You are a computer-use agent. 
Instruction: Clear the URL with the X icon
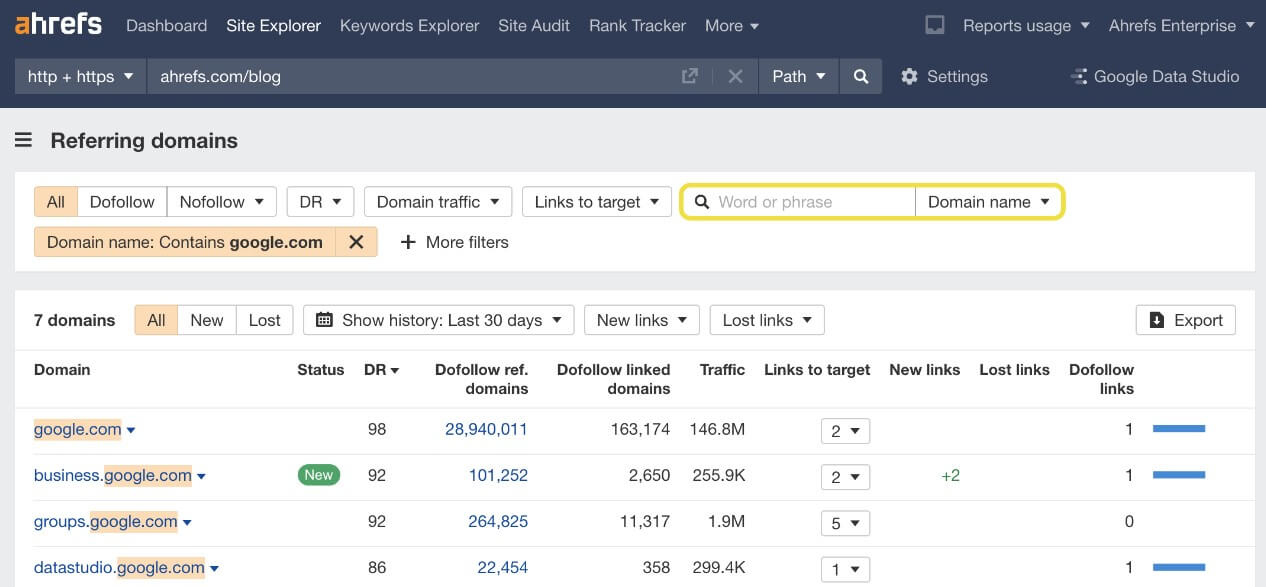[735, 76]
